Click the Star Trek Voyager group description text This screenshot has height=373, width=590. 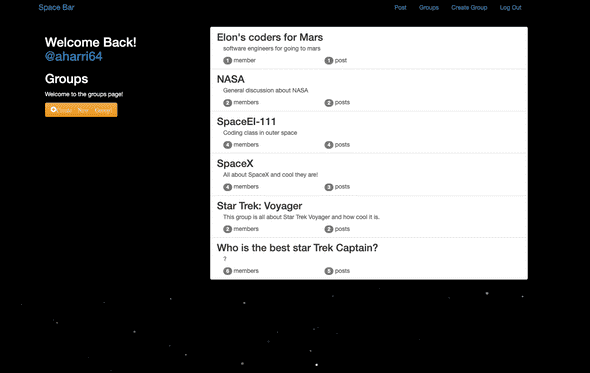tap(301, 217)
